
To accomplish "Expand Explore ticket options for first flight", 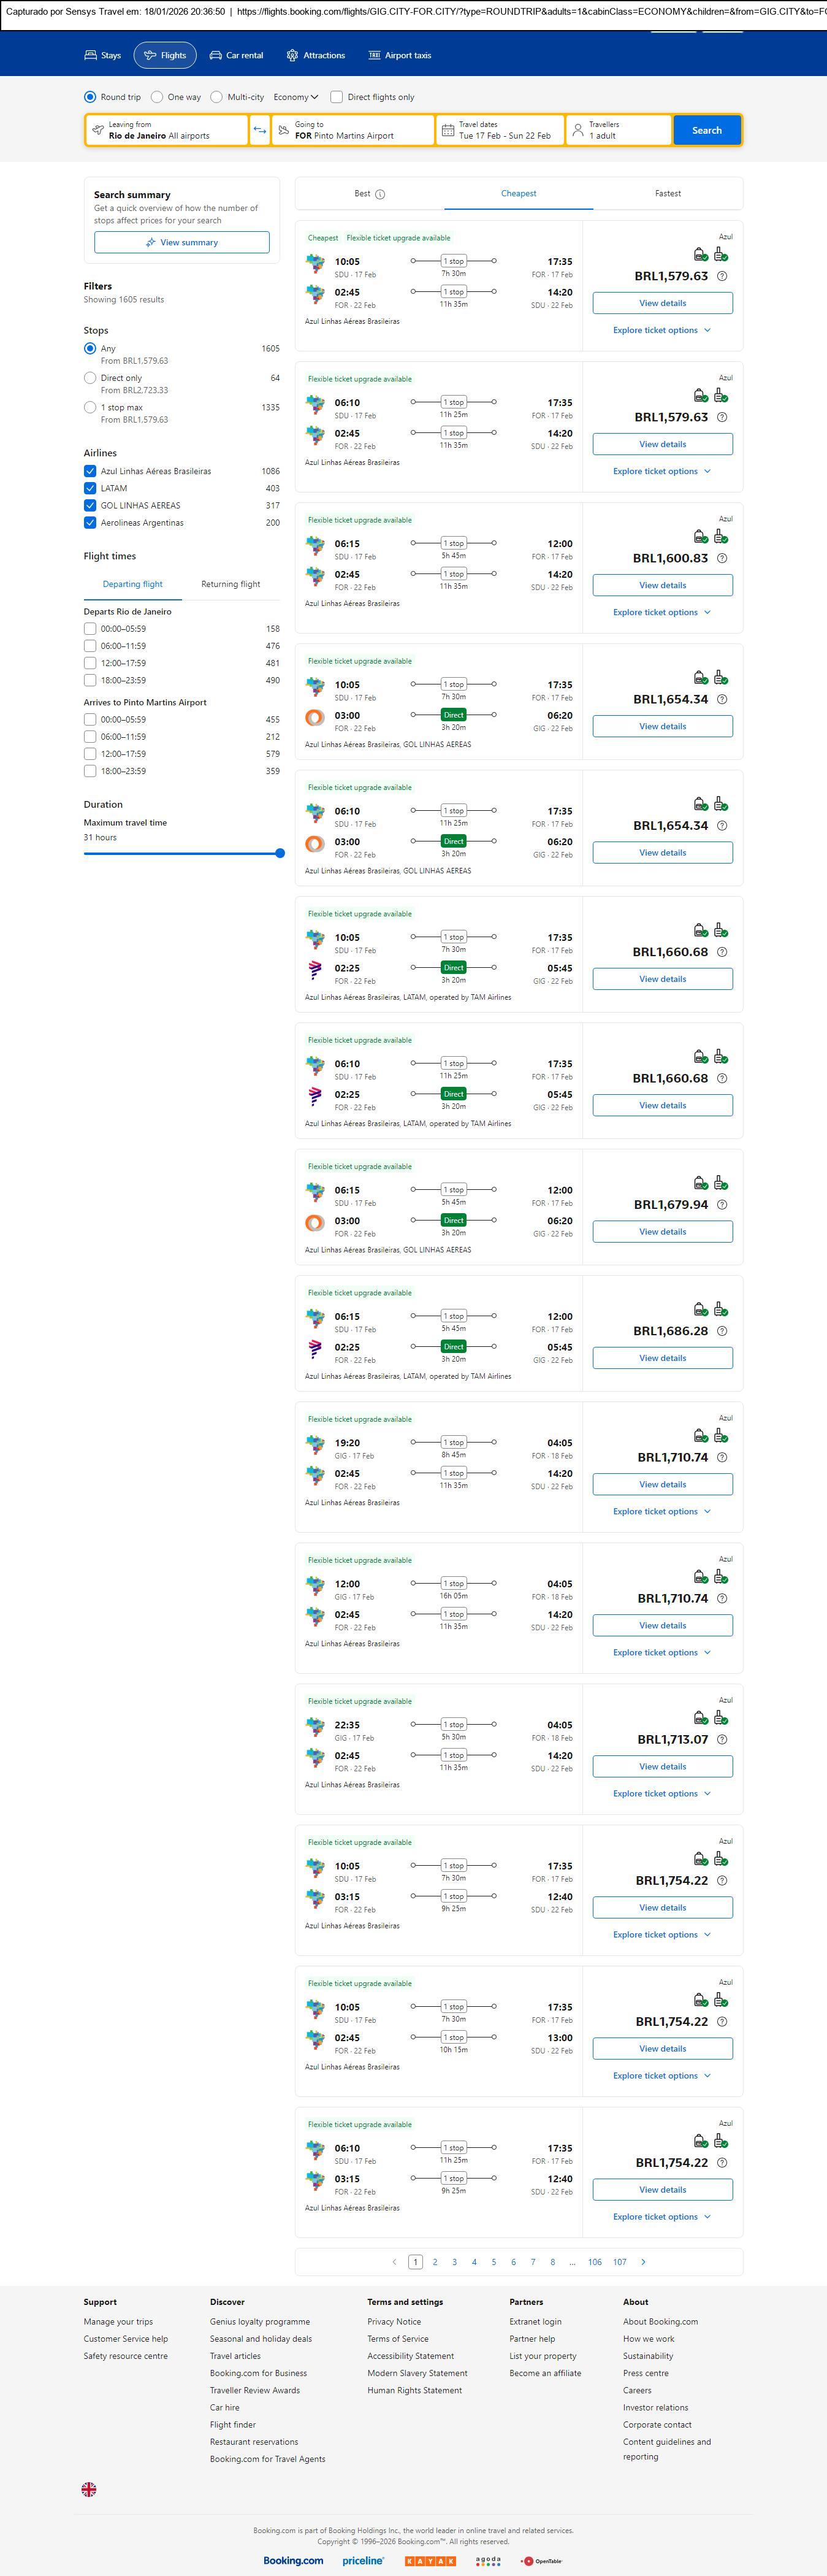I will pos(661,330).
